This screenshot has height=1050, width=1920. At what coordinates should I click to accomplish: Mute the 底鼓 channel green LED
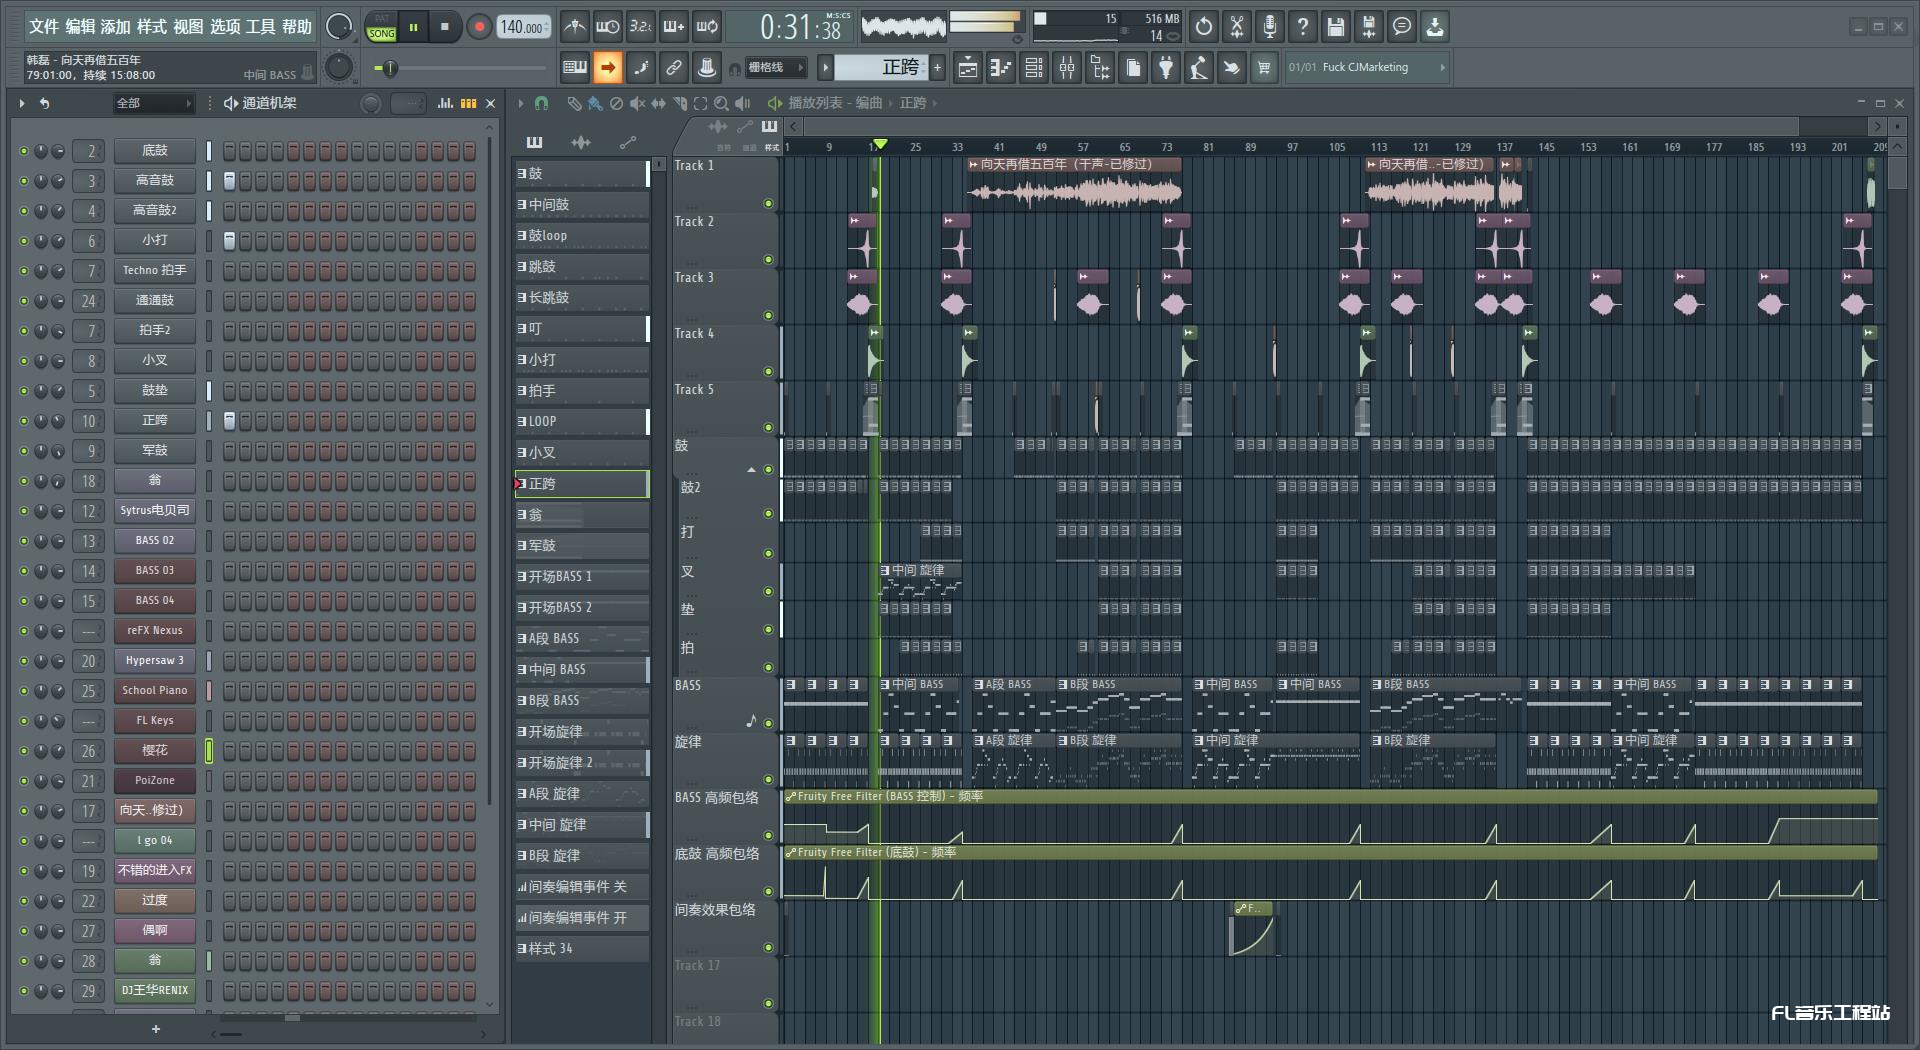24,151
